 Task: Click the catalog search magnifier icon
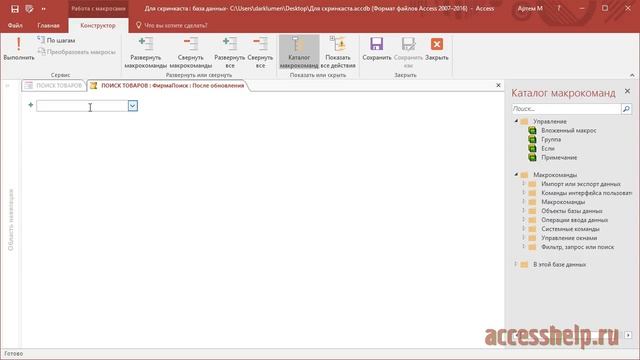[x=626, y=109]
